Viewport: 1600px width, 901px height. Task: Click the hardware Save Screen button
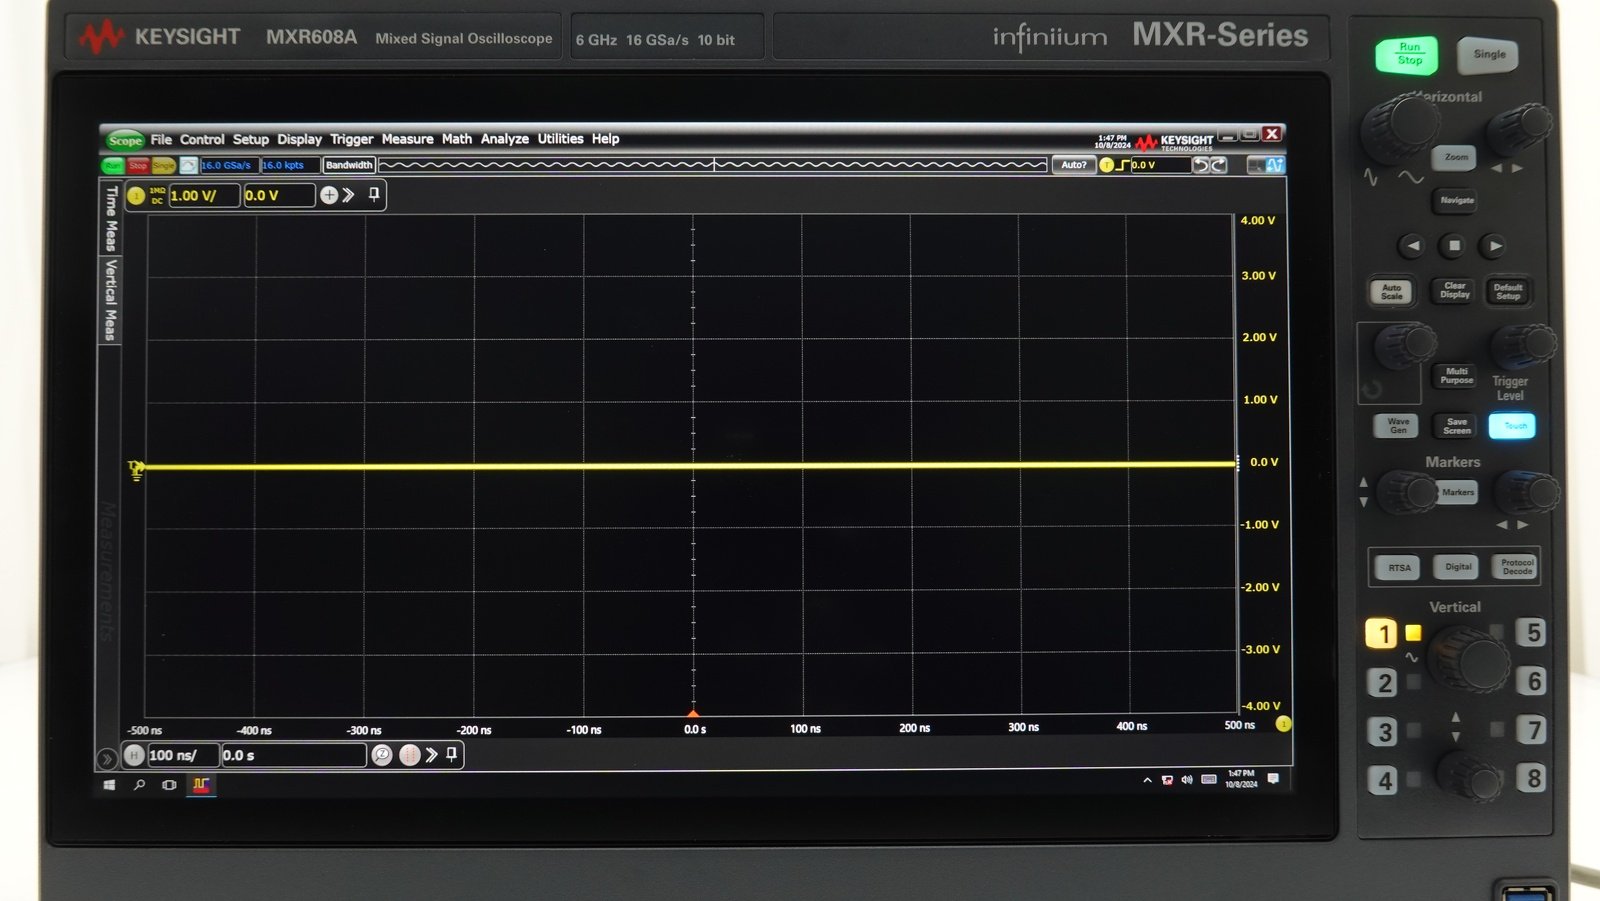[x=1456, y=426]
